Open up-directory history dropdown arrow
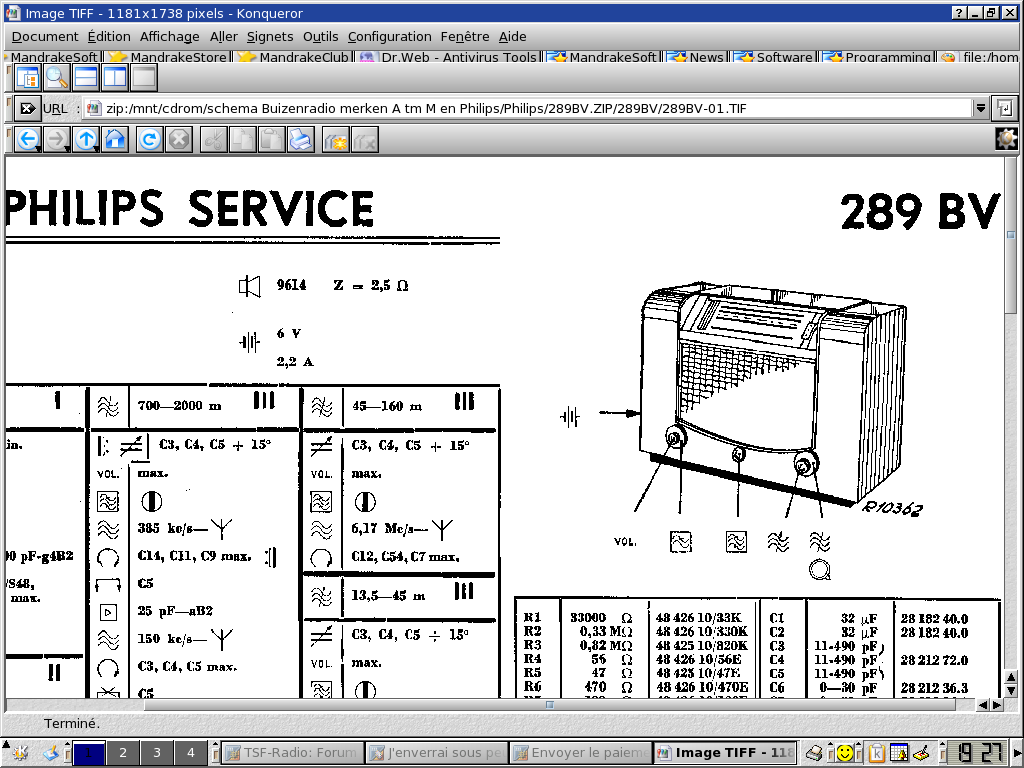 tap(98, 149)
